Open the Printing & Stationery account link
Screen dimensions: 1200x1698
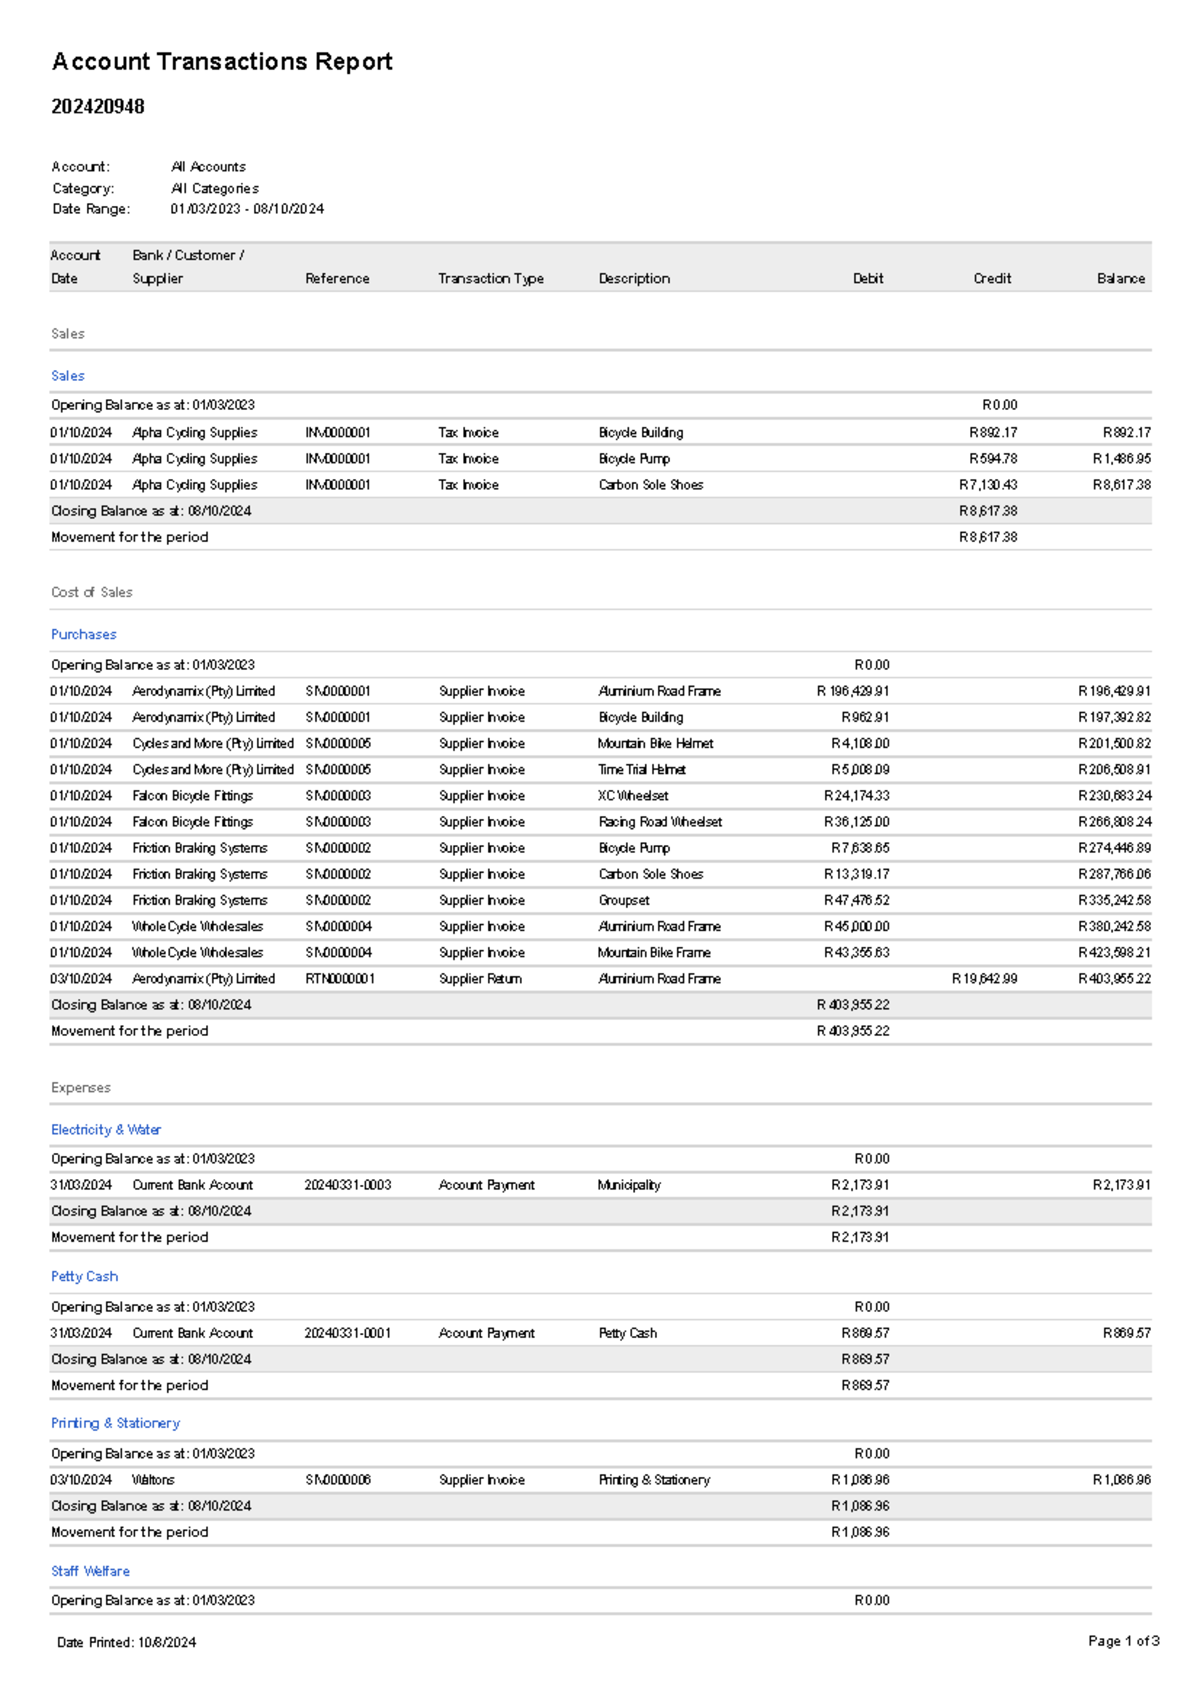[x=116, y=1423]
